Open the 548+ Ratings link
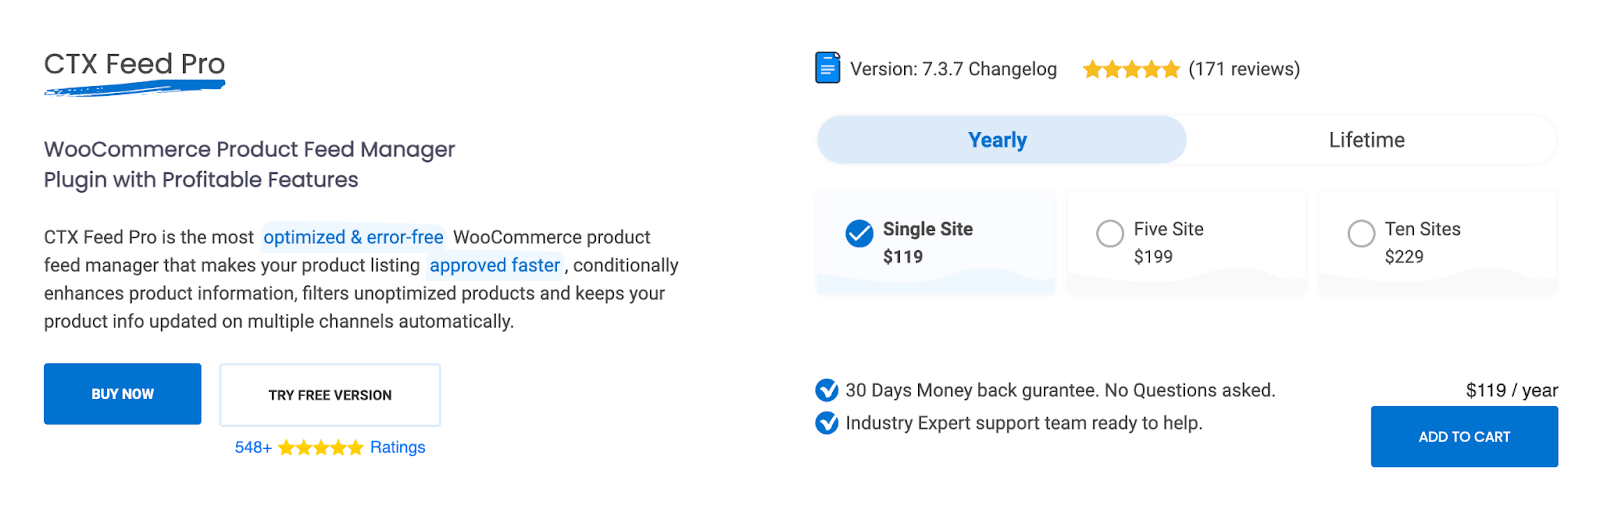 [x=330, y=447]
